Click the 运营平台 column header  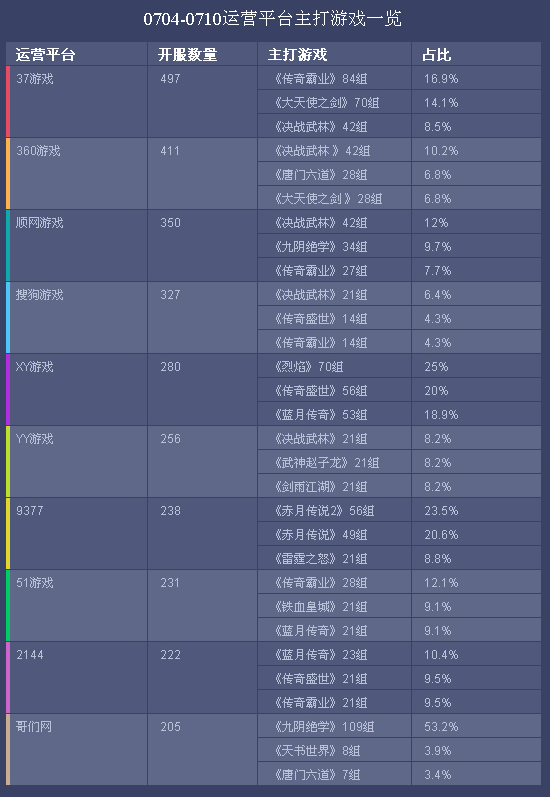point(77,54)
